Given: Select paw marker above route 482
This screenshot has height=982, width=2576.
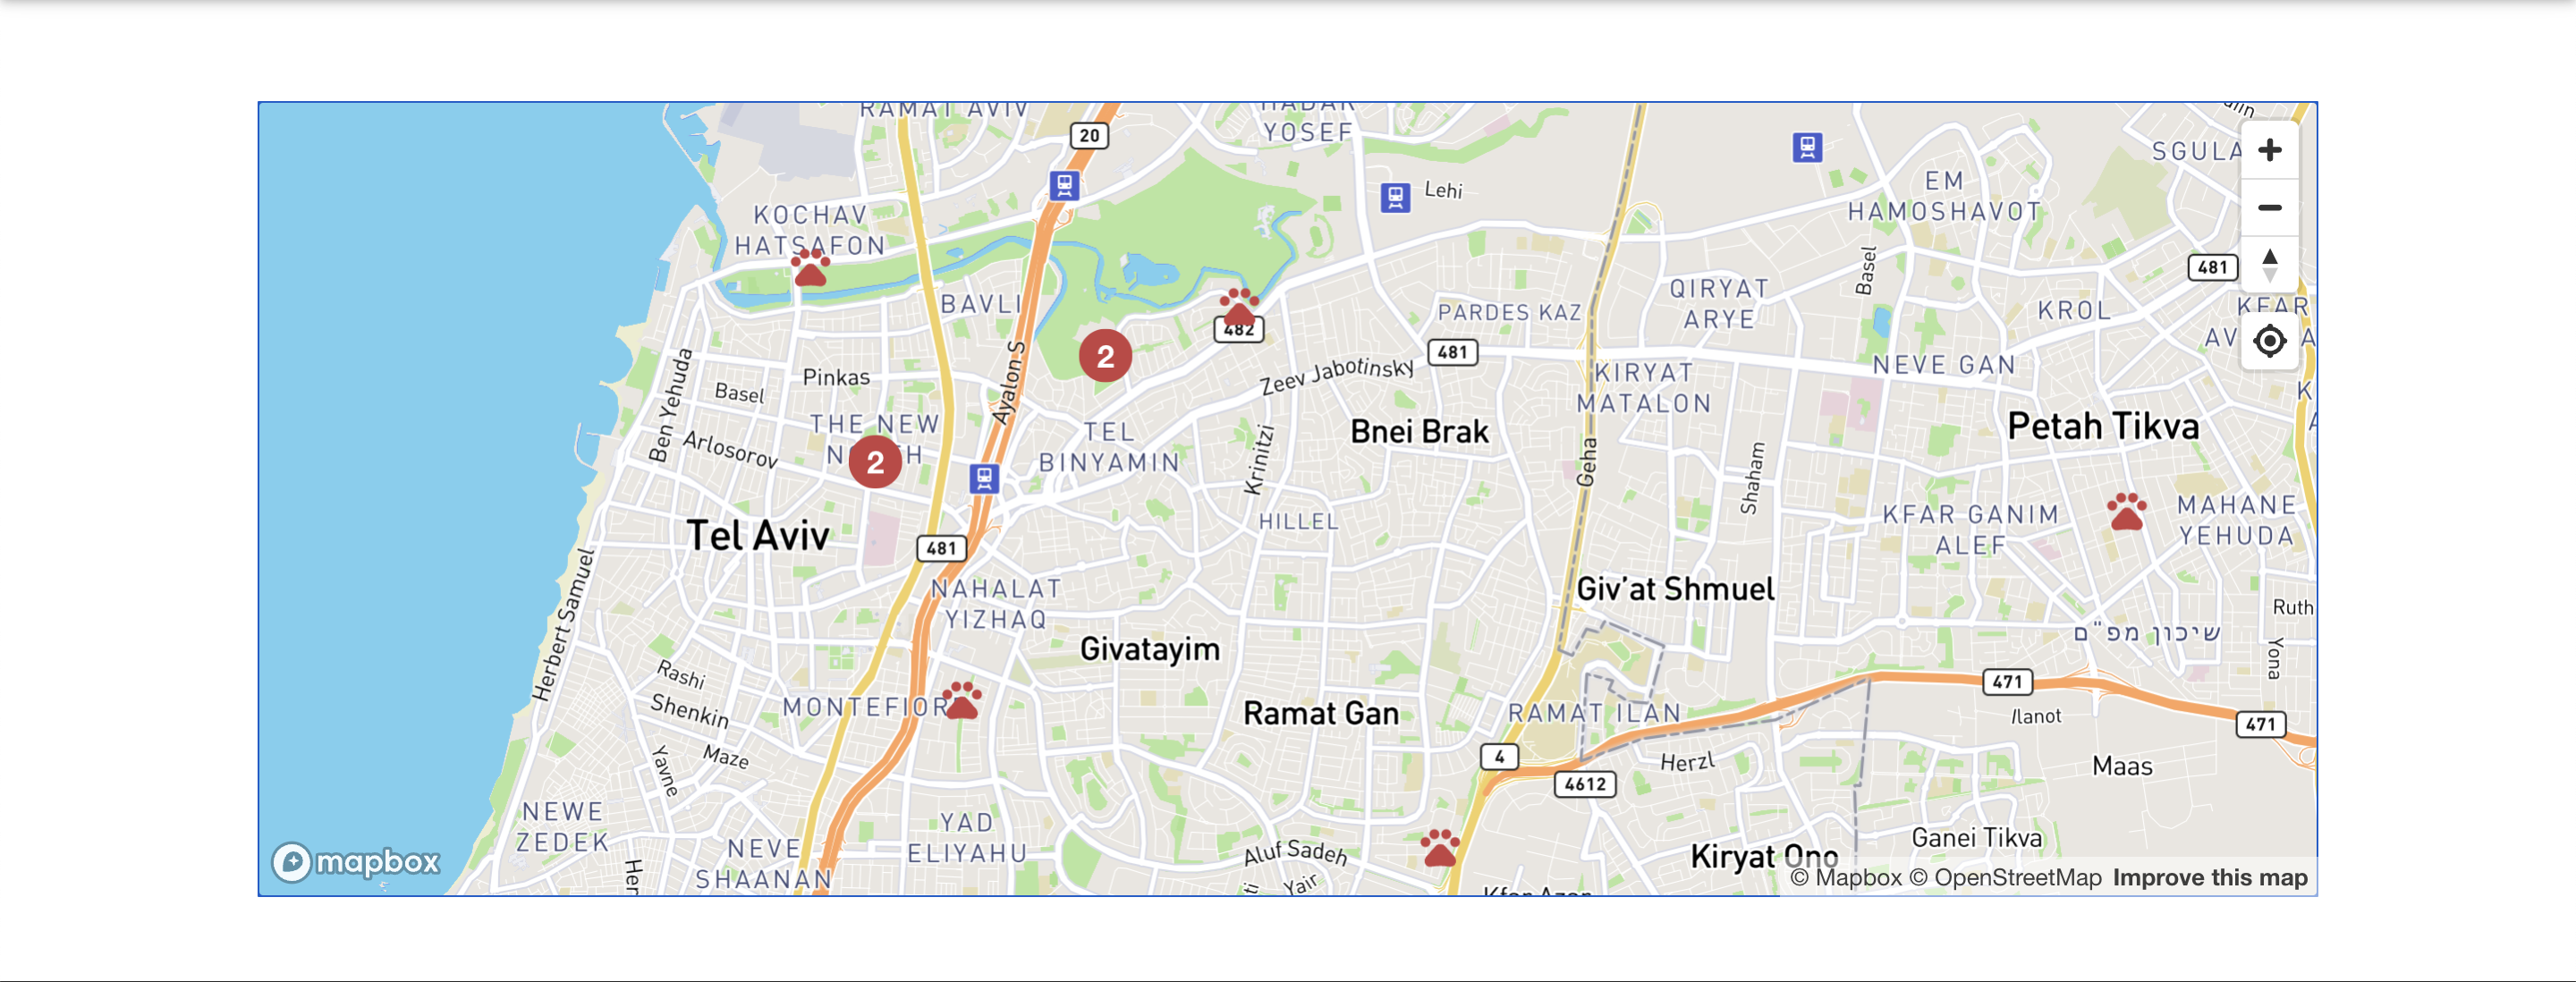Looking at the screenshot, I should coord(1239,306).
